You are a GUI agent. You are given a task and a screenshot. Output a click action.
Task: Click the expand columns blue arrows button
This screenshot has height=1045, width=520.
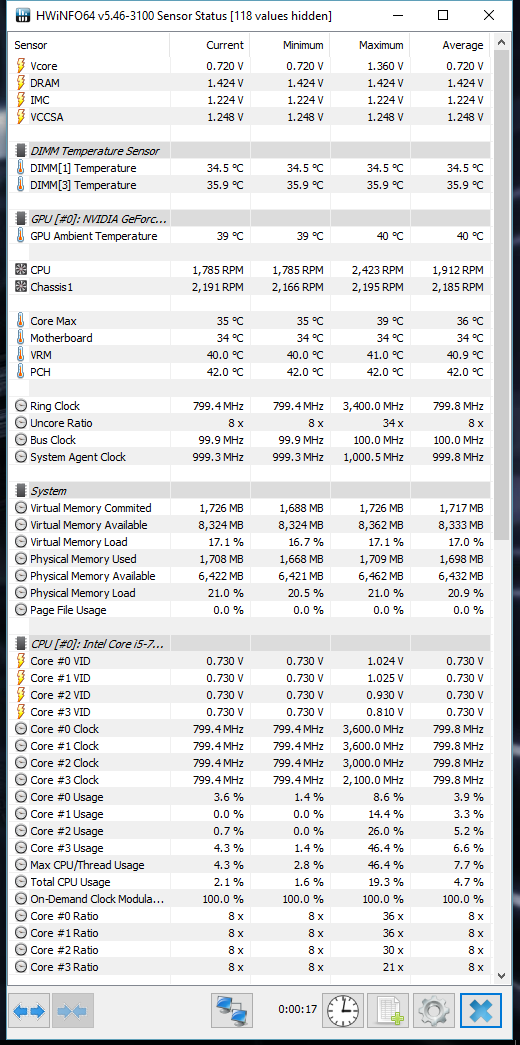pos(29,1010)
